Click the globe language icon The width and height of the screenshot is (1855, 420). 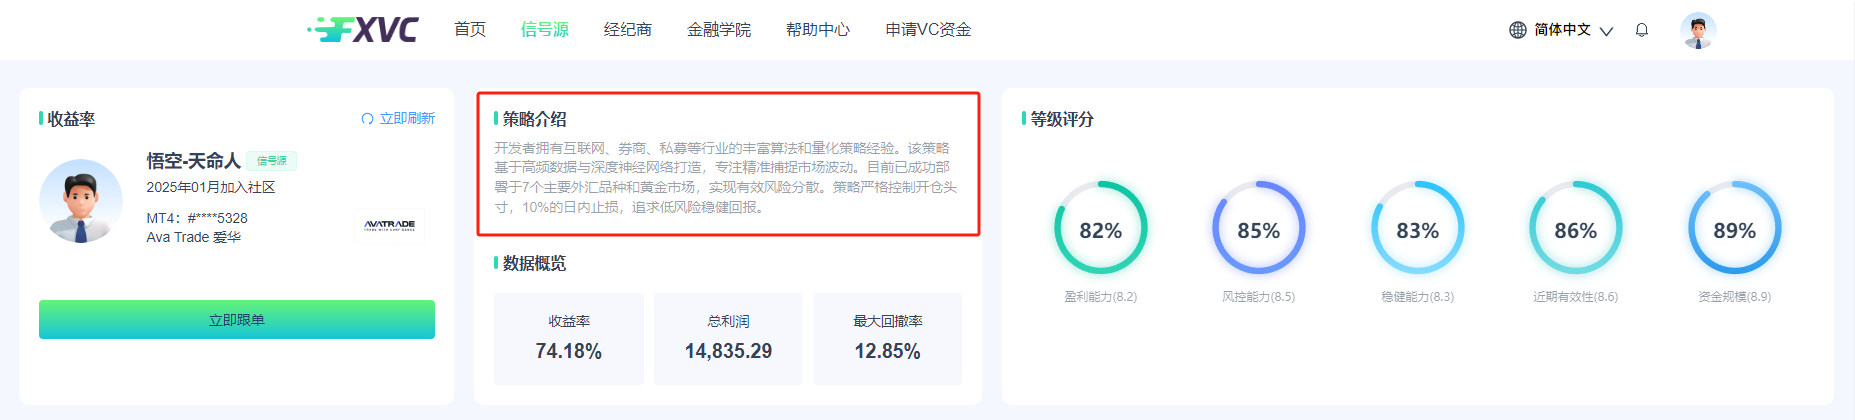1517,30
